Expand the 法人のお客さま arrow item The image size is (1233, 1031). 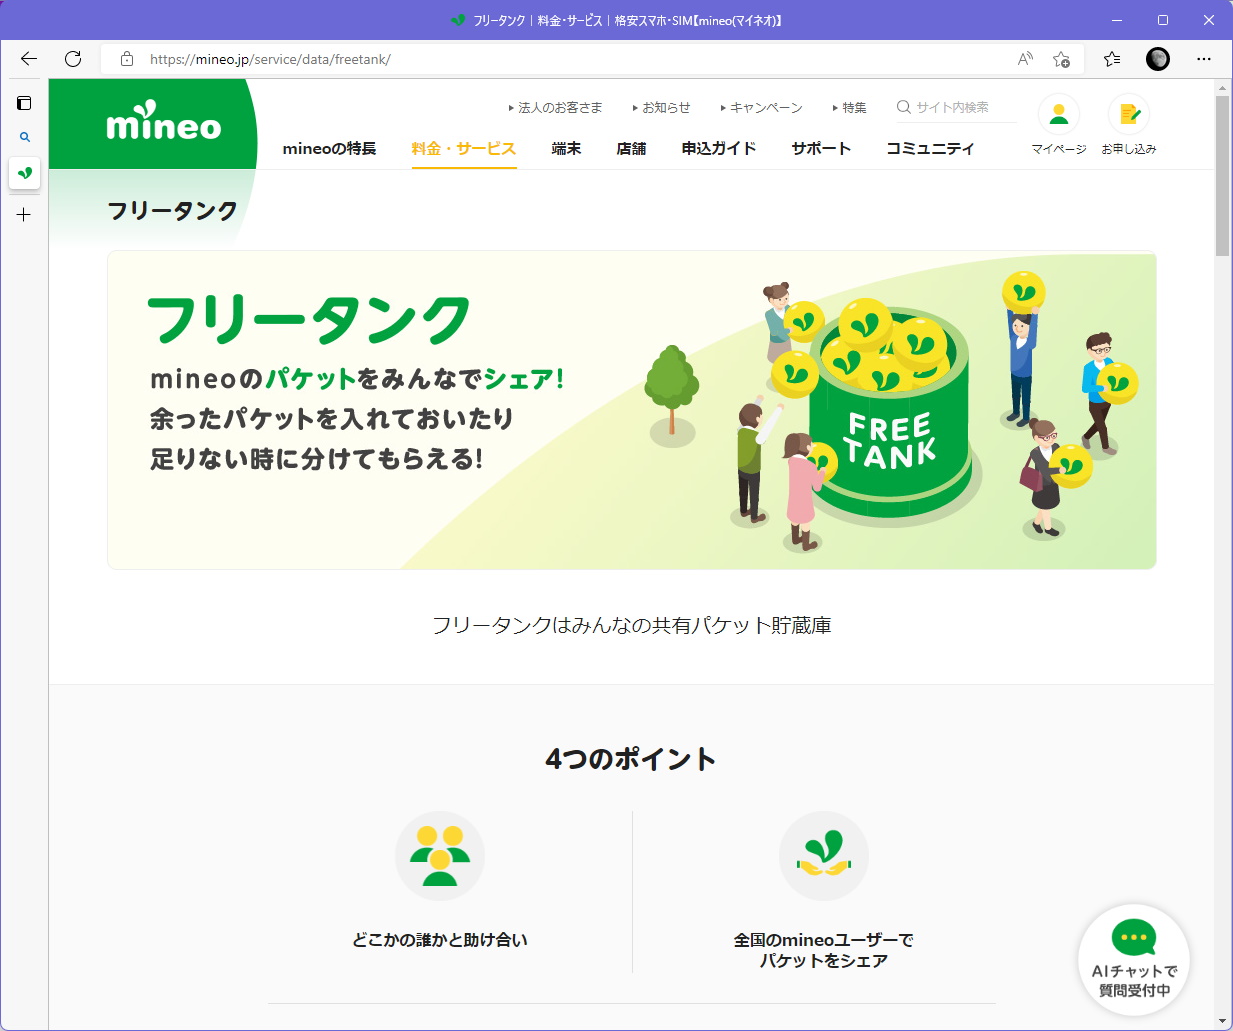coord(557,106)
